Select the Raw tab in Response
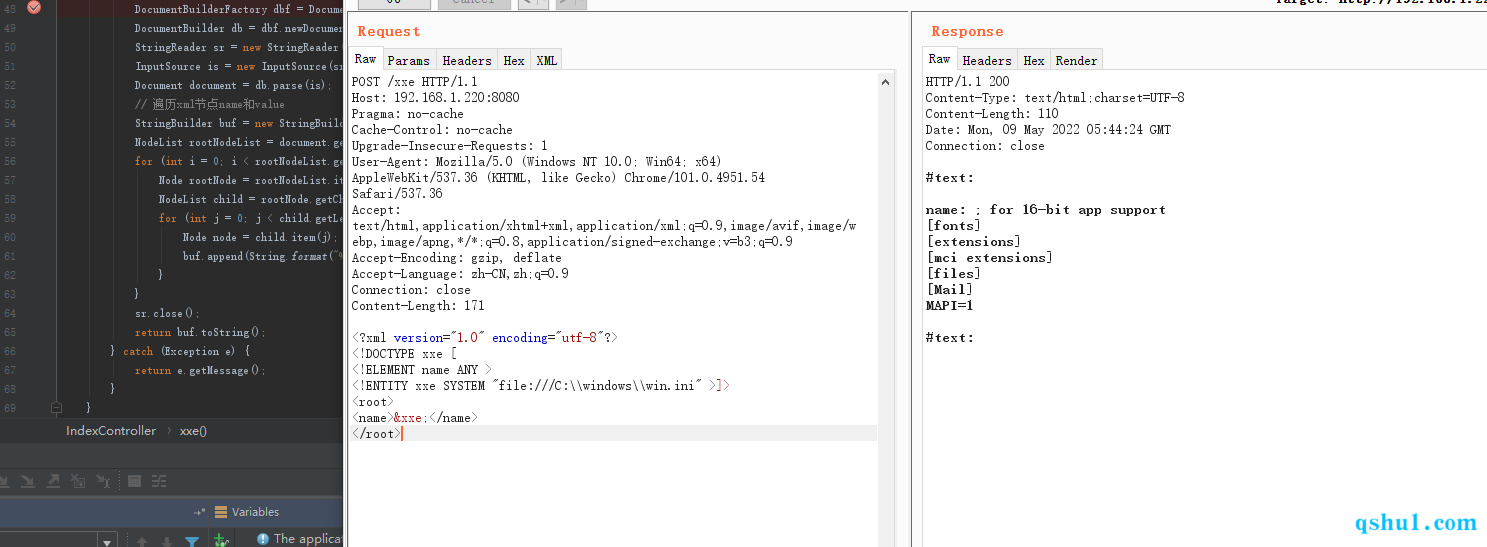The image size is (1487, 547). (x=940, y=59)
